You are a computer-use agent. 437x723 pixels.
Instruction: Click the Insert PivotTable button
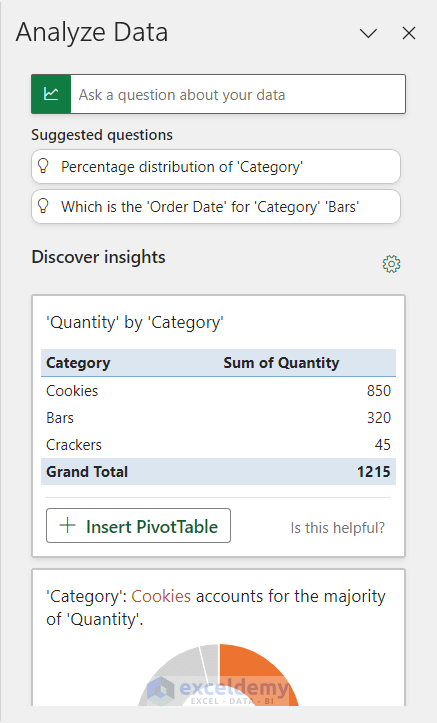[138, 526]
